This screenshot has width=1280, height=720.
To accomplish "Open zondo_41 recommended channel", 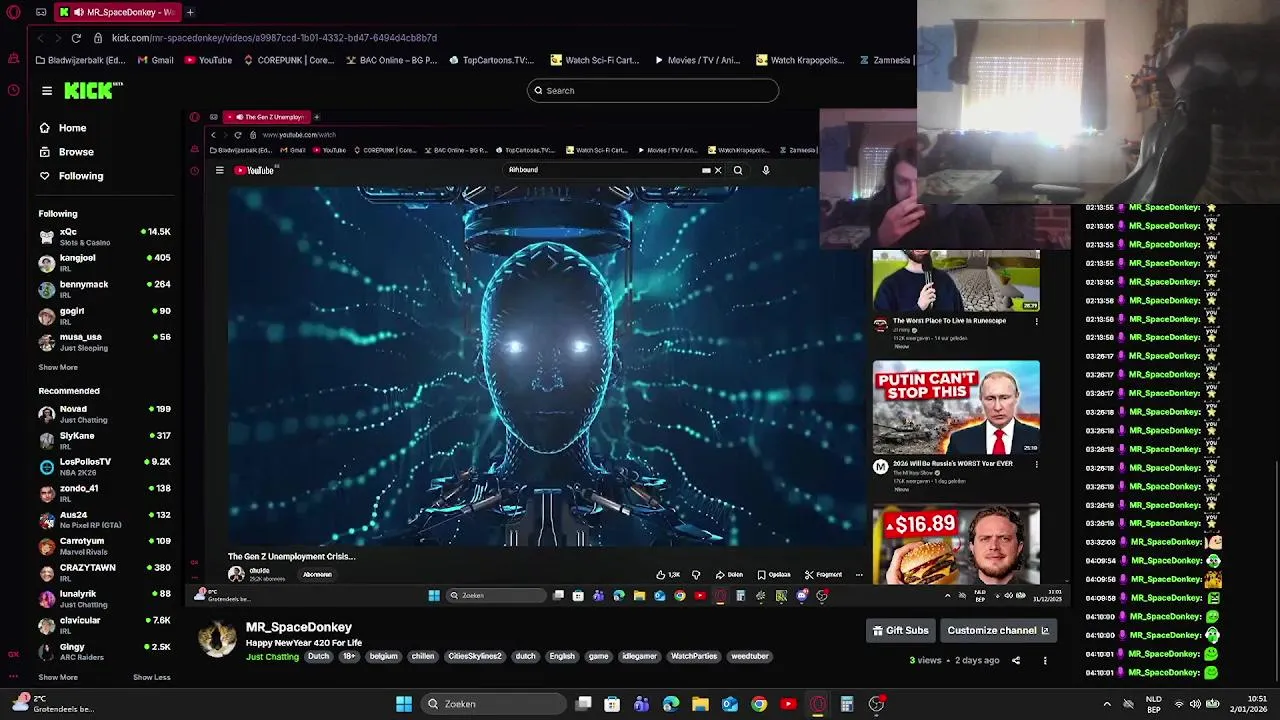I will click(x=104, y=493).
